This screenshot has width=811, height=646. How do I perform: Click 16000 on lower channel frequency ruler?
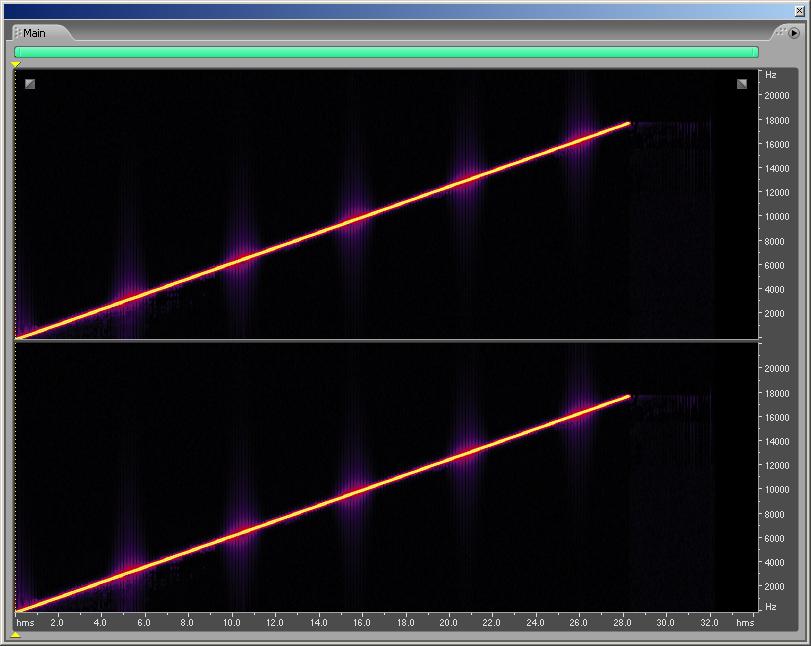777,417
